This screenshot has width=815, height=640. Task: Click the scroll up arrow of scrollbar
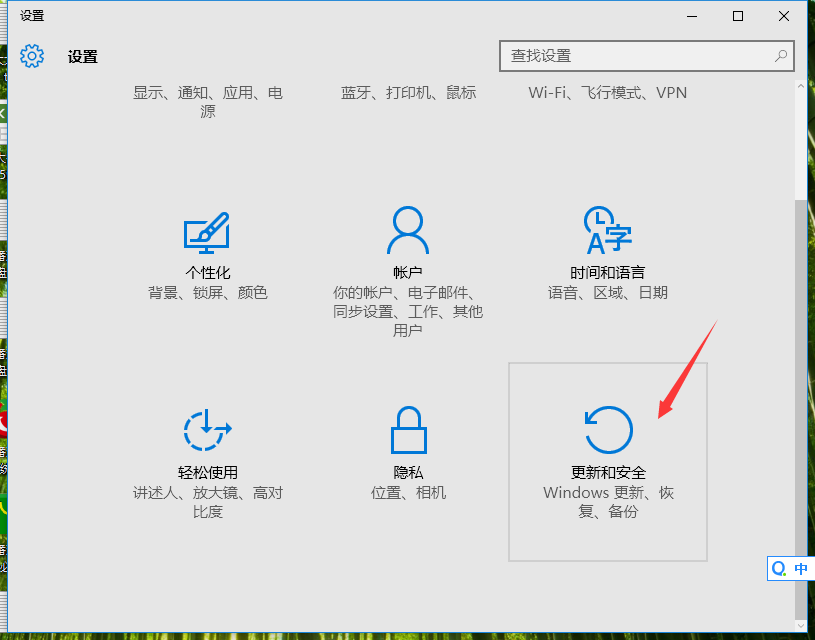coord(800,86)
